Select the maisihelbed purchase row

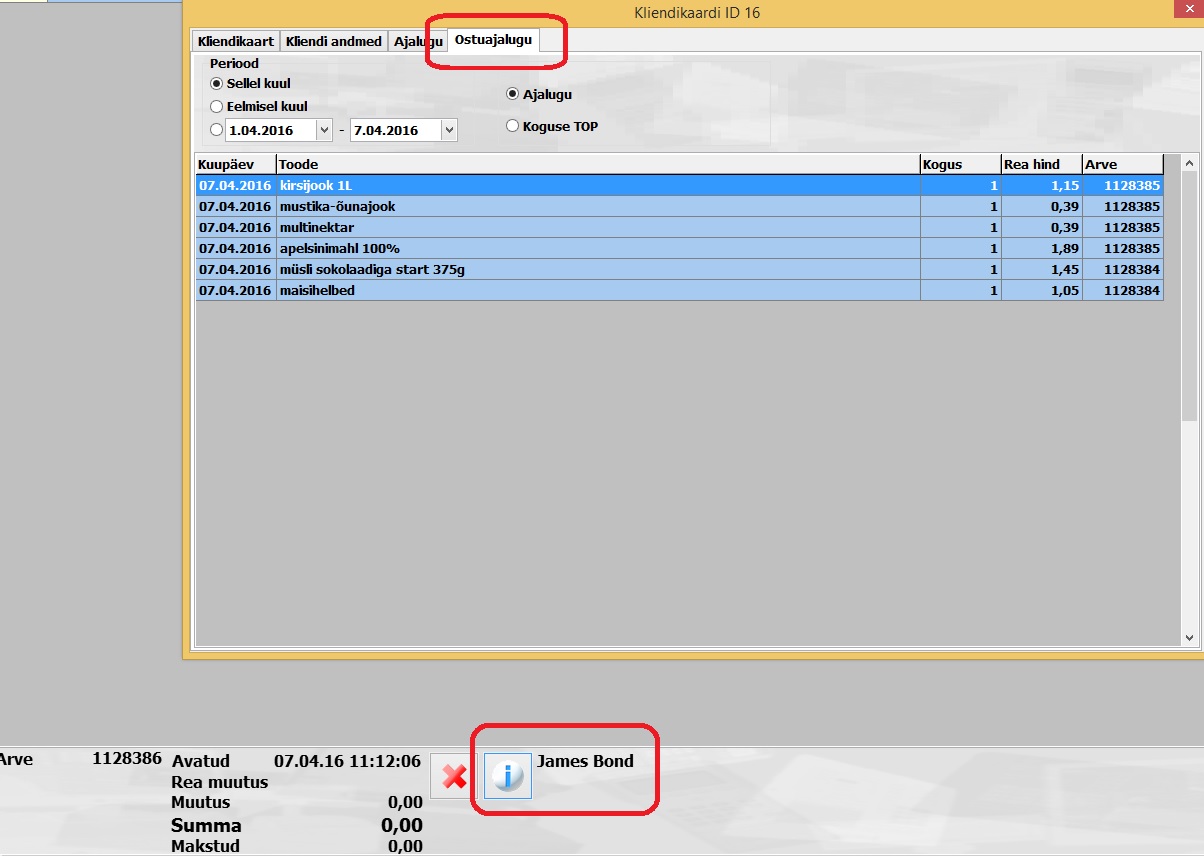[x=597, y=290]
